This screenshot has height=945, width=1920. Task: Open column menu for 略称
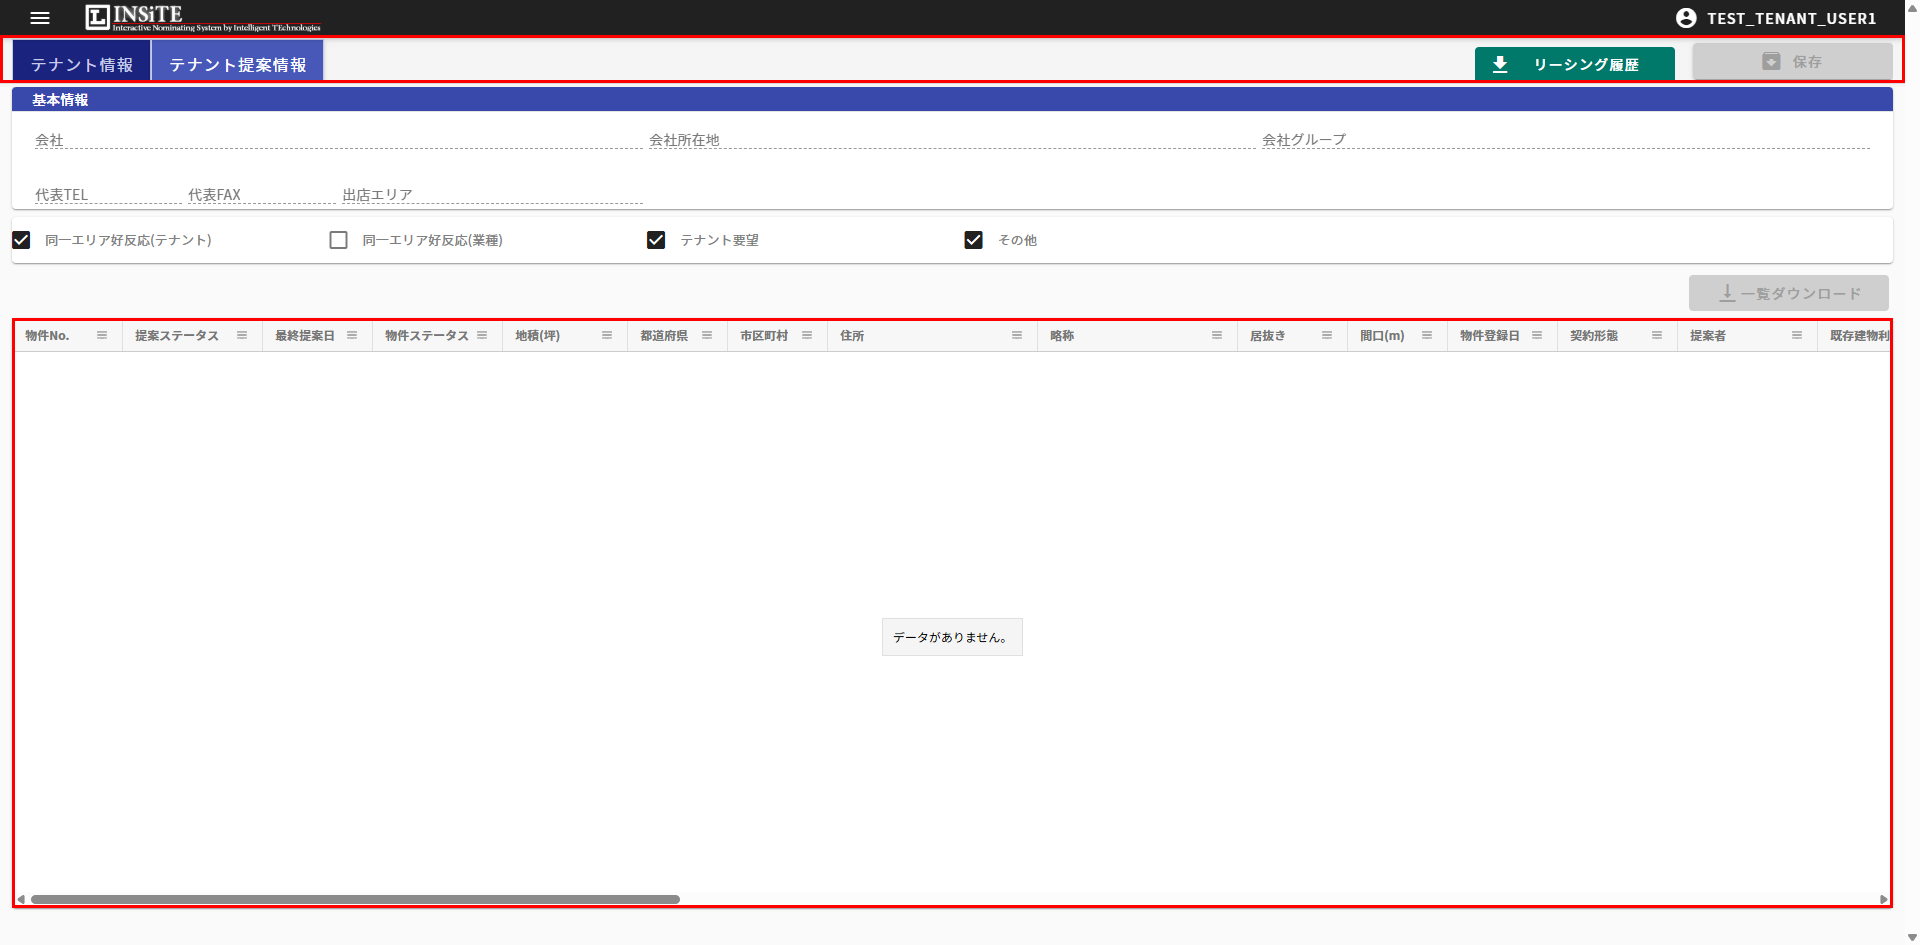[1217, 336]
